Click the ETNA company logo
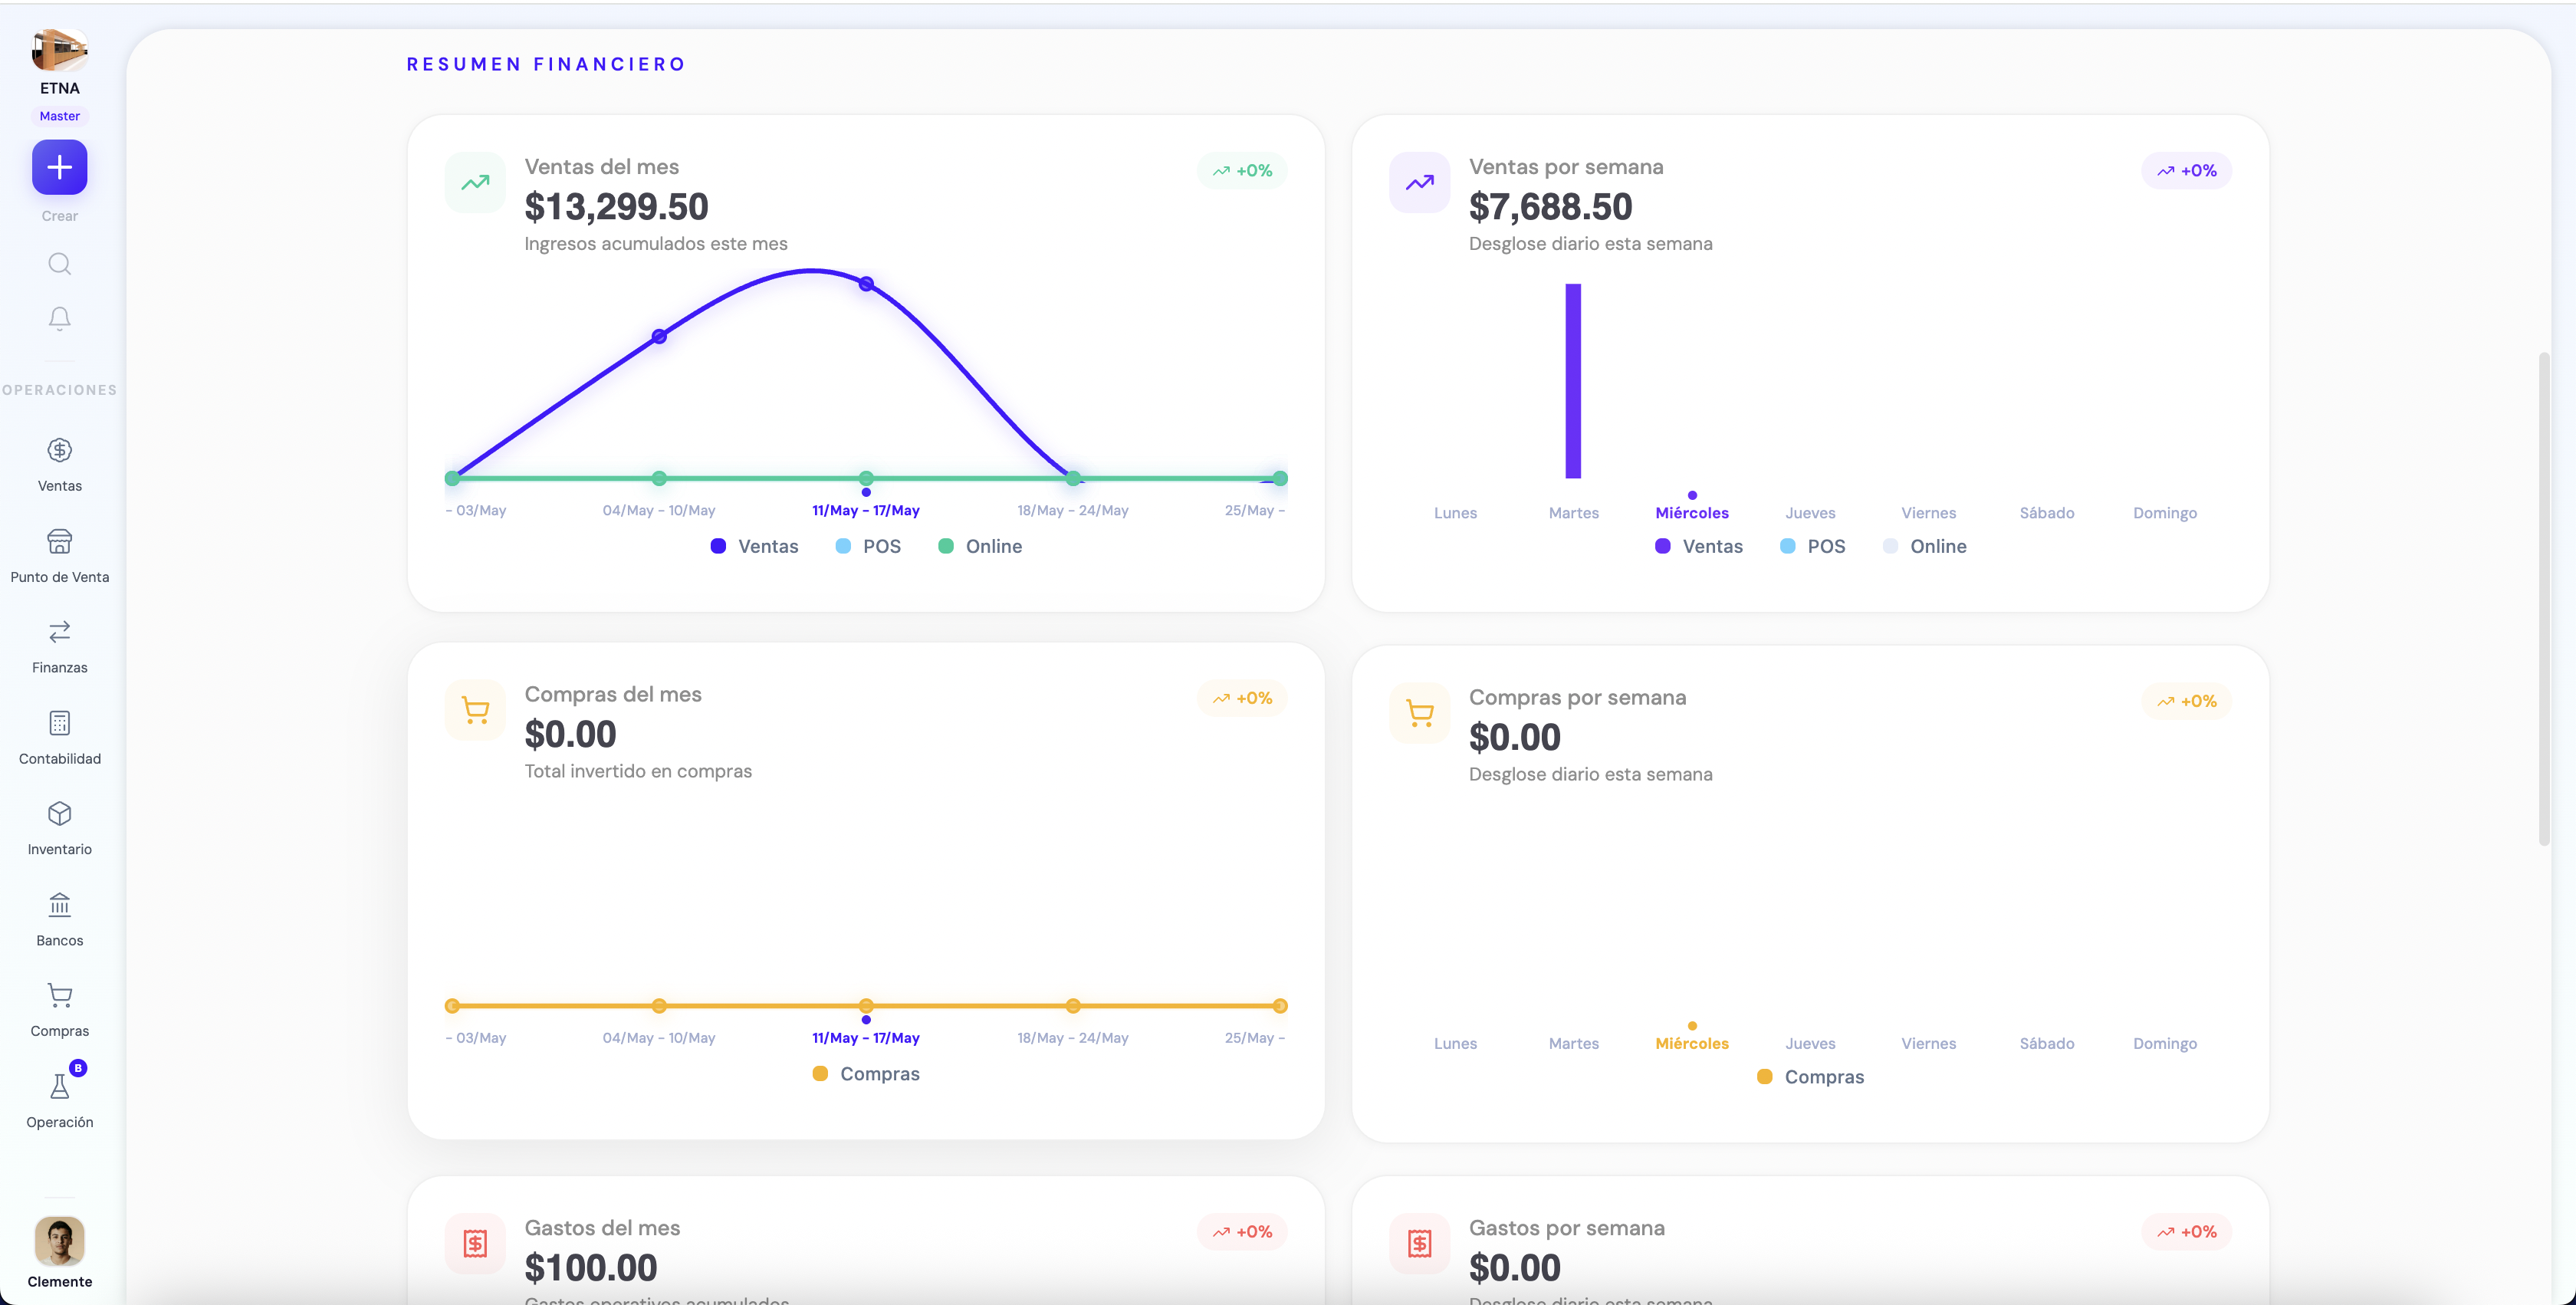 click(x=59, y=49)
